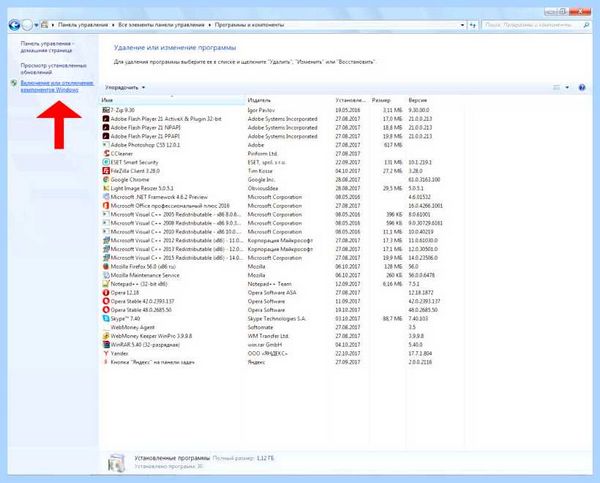Click the Skype 7.40 icon
The height and width of the screenshot is (483, 600).
tap(106, 319)
